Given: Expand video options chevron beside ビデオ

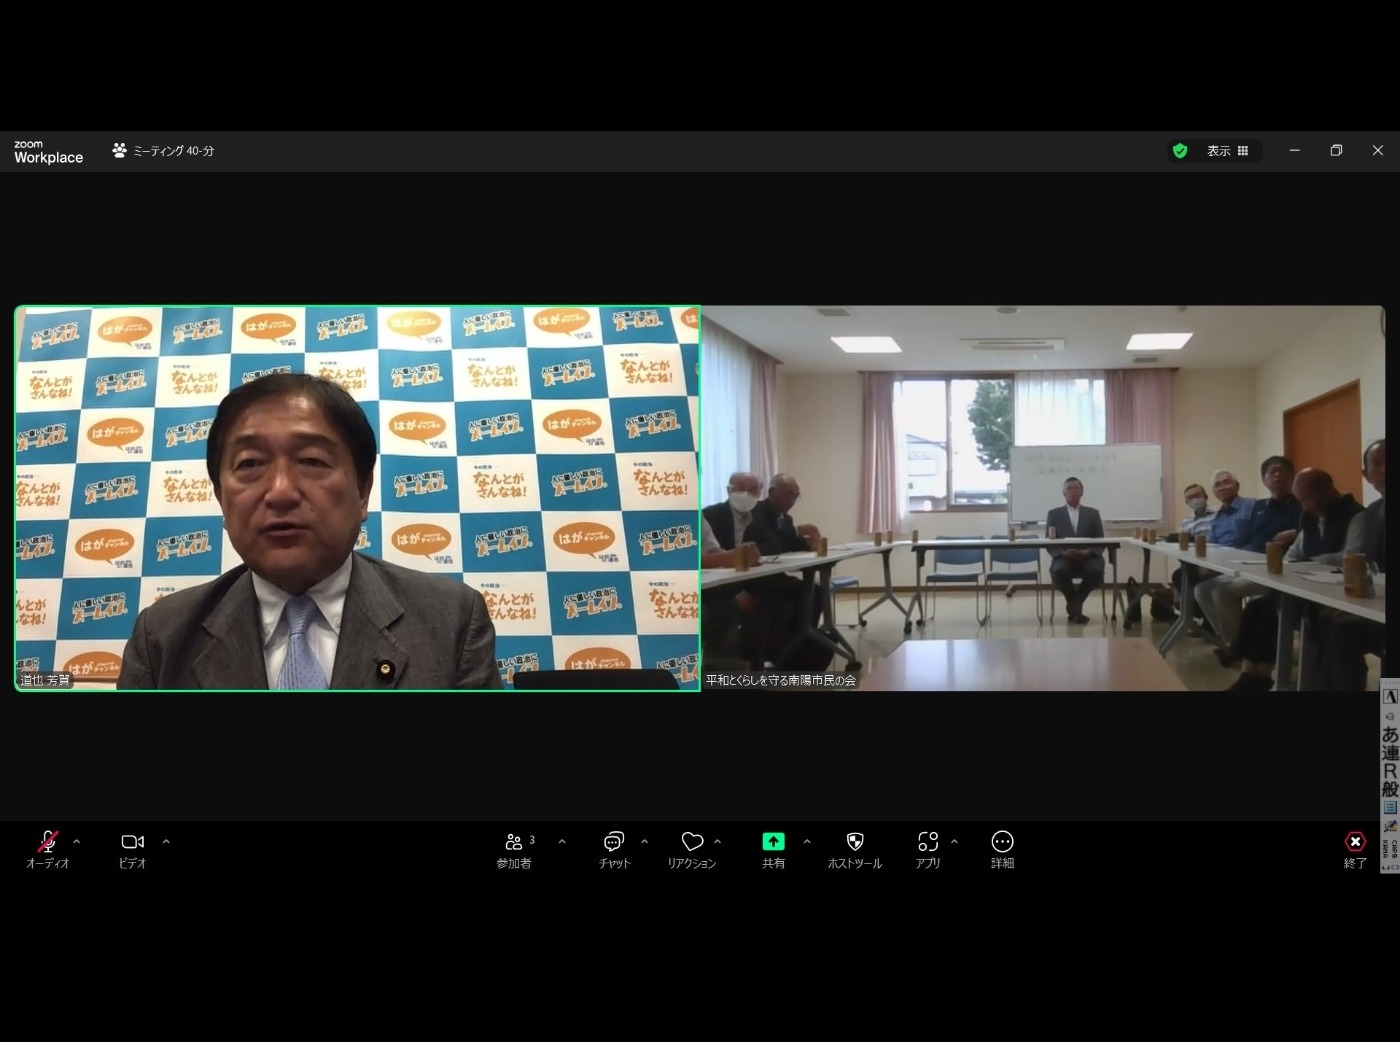Looking at the screenshot, I should coord(166,841).
